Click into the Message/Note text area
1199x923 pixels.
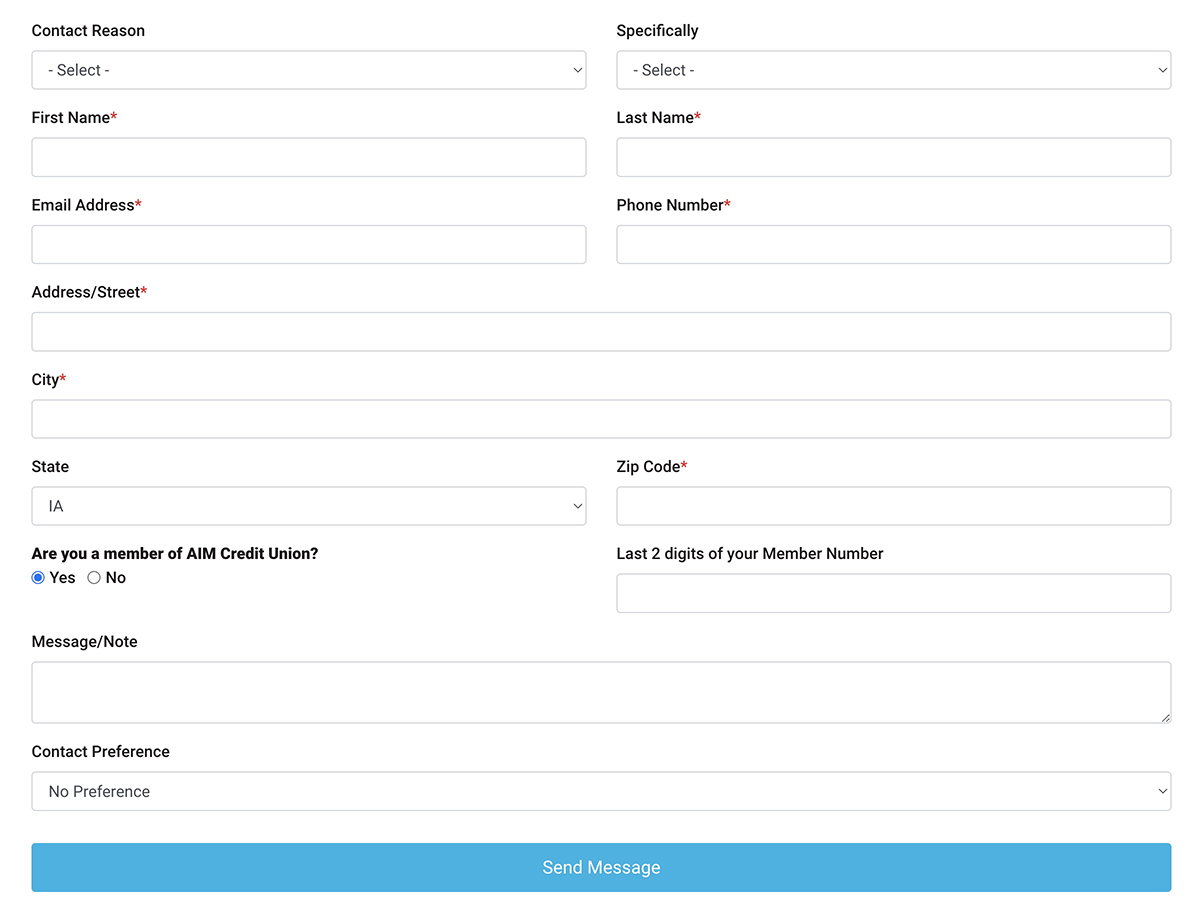coord(601,691)
